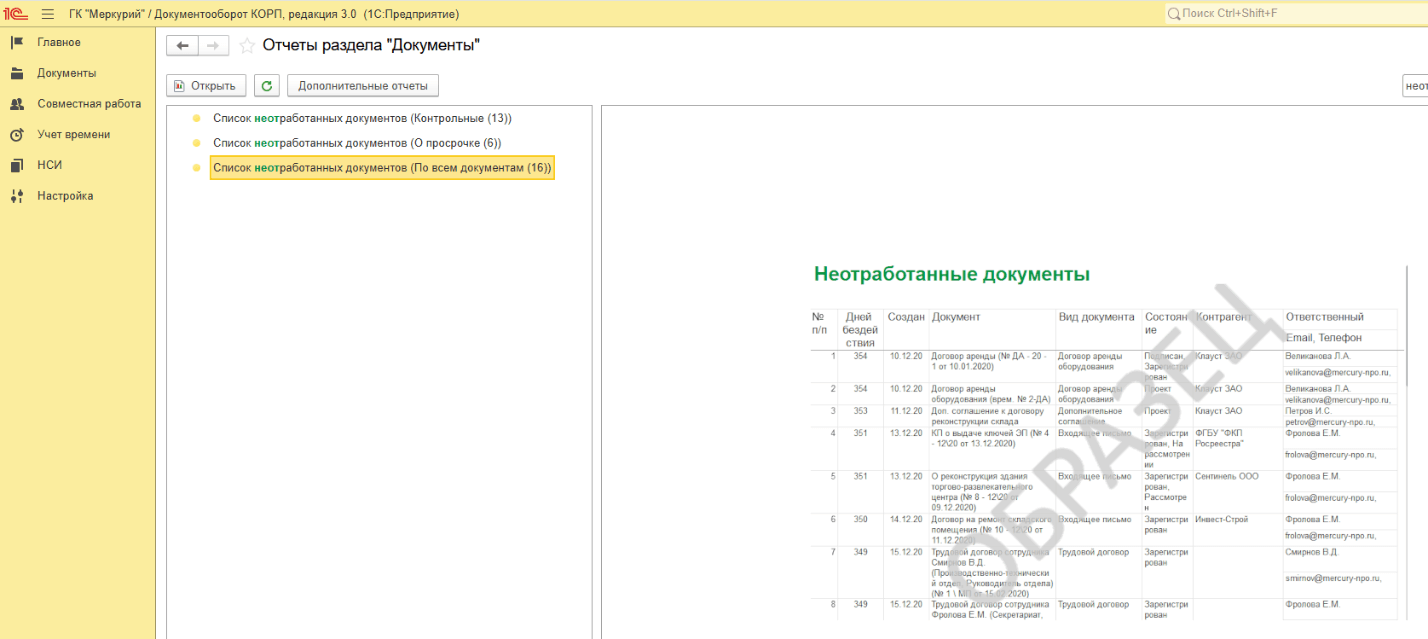The image size is (1428, 639).
Task: Click the folder icon beside Документы
Action: pyautogui.click(x=17, y=73)
